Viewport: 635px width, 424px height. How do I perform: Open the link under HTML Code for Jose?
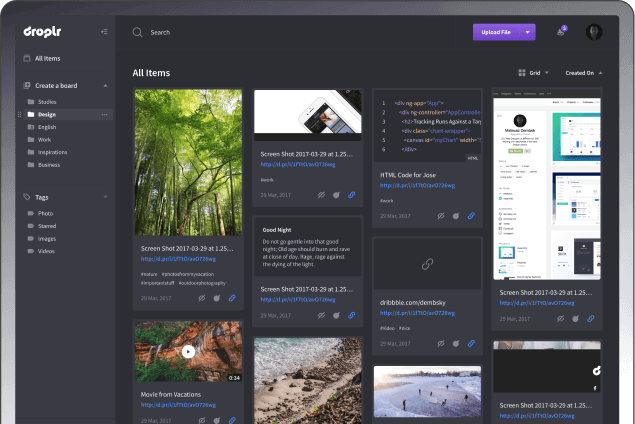[x=417, y=185]
